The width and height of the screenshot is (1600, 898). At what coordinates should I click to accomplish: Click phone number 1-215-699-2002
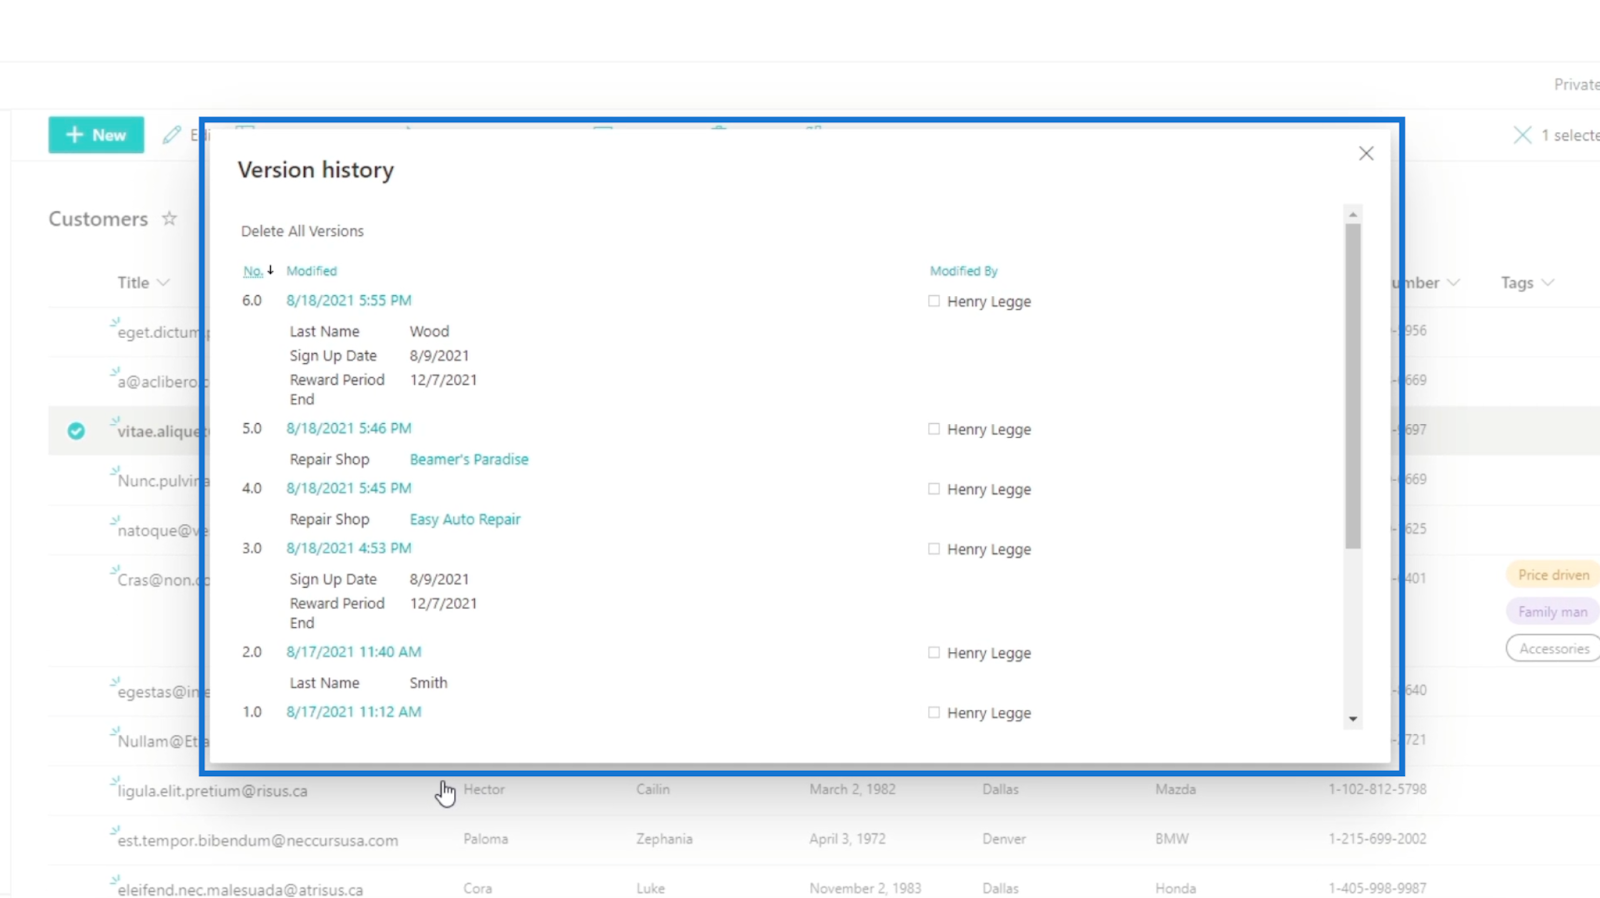coord(1377,839)
